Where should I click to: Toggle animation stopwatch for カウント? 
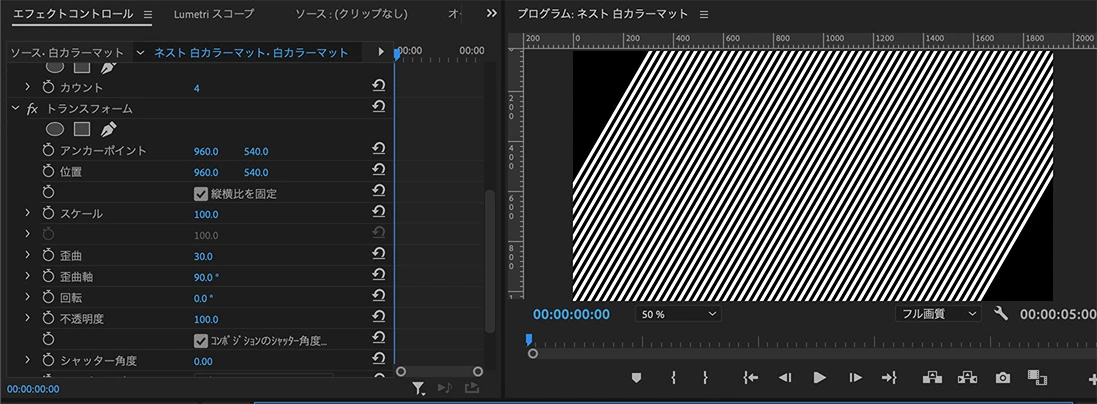tap(48, 88)
